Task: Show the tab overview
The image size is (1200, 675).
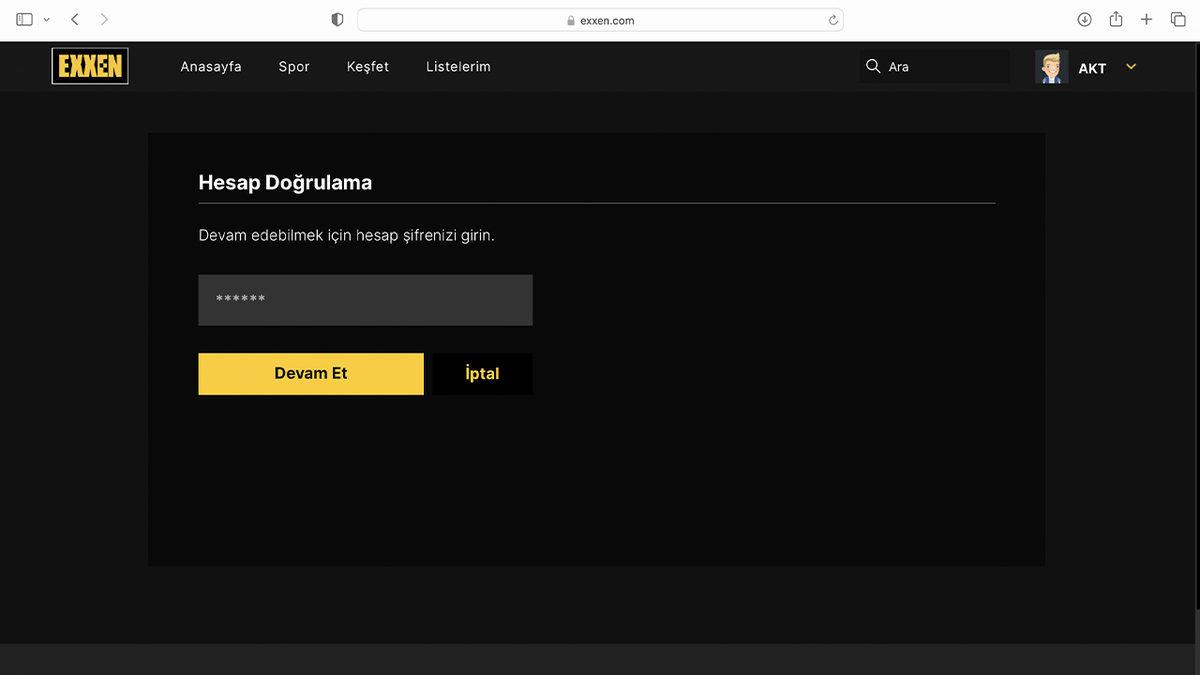Action: pyautogui.click(x=1178, y=20)
